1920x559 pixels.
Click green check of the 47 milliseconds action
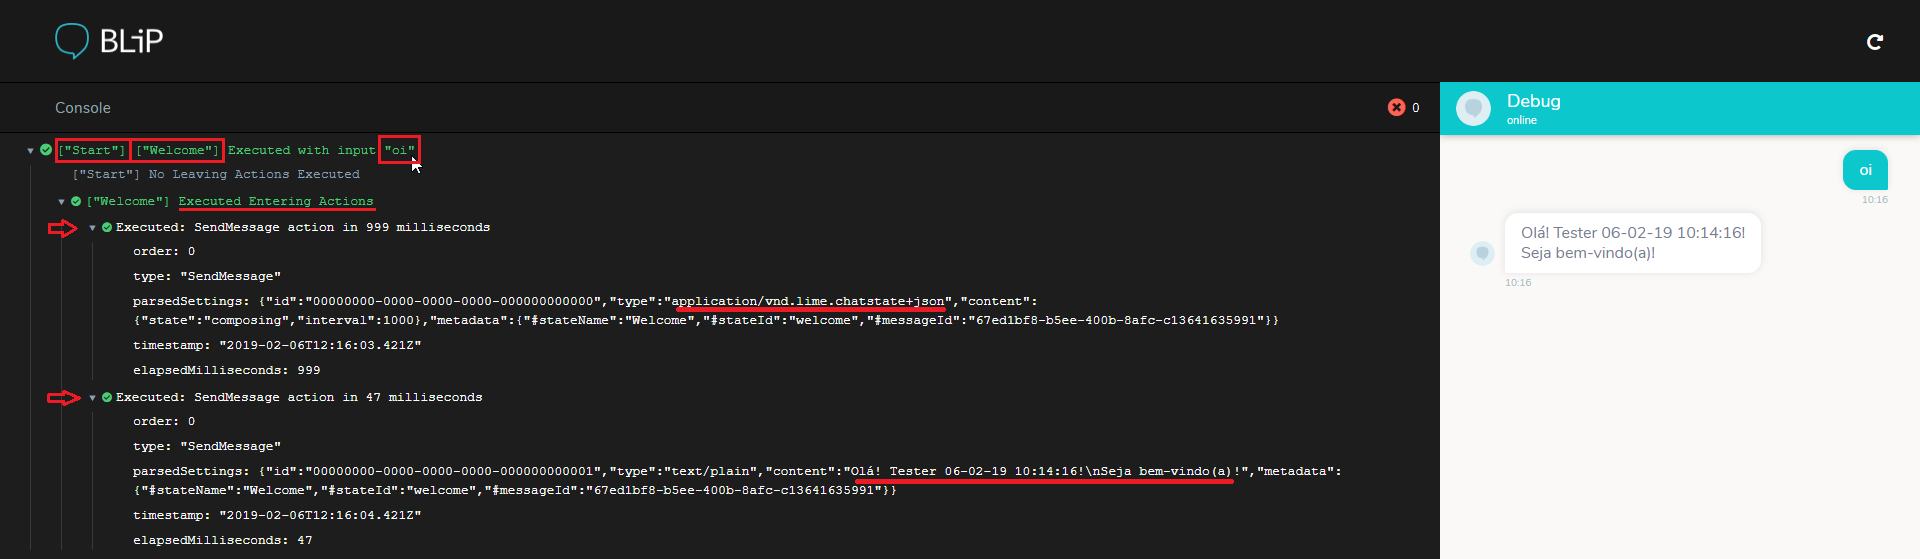click(107, 397)
